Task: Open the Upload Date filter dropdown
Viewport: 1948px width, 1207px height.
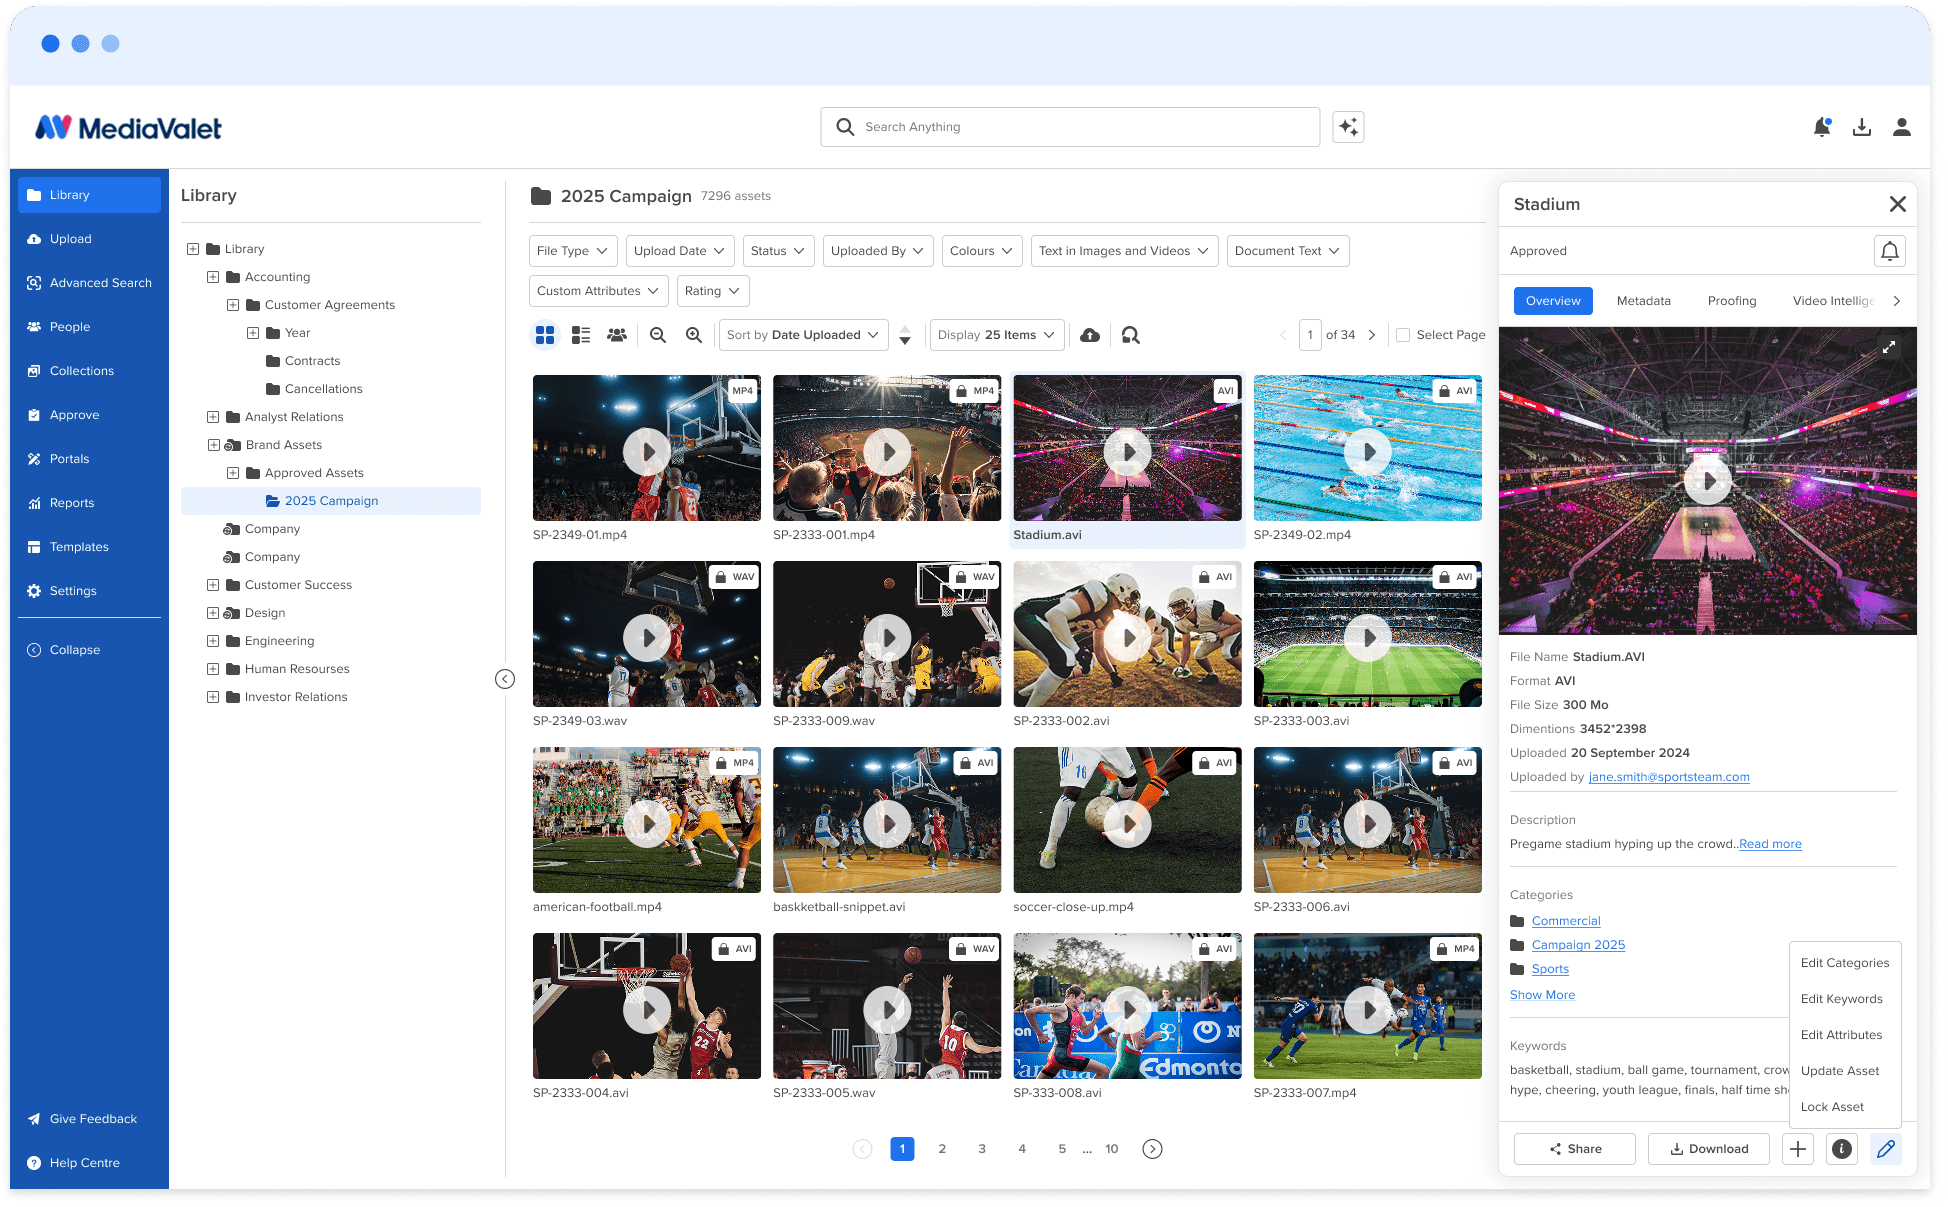Action: [680, 251]
